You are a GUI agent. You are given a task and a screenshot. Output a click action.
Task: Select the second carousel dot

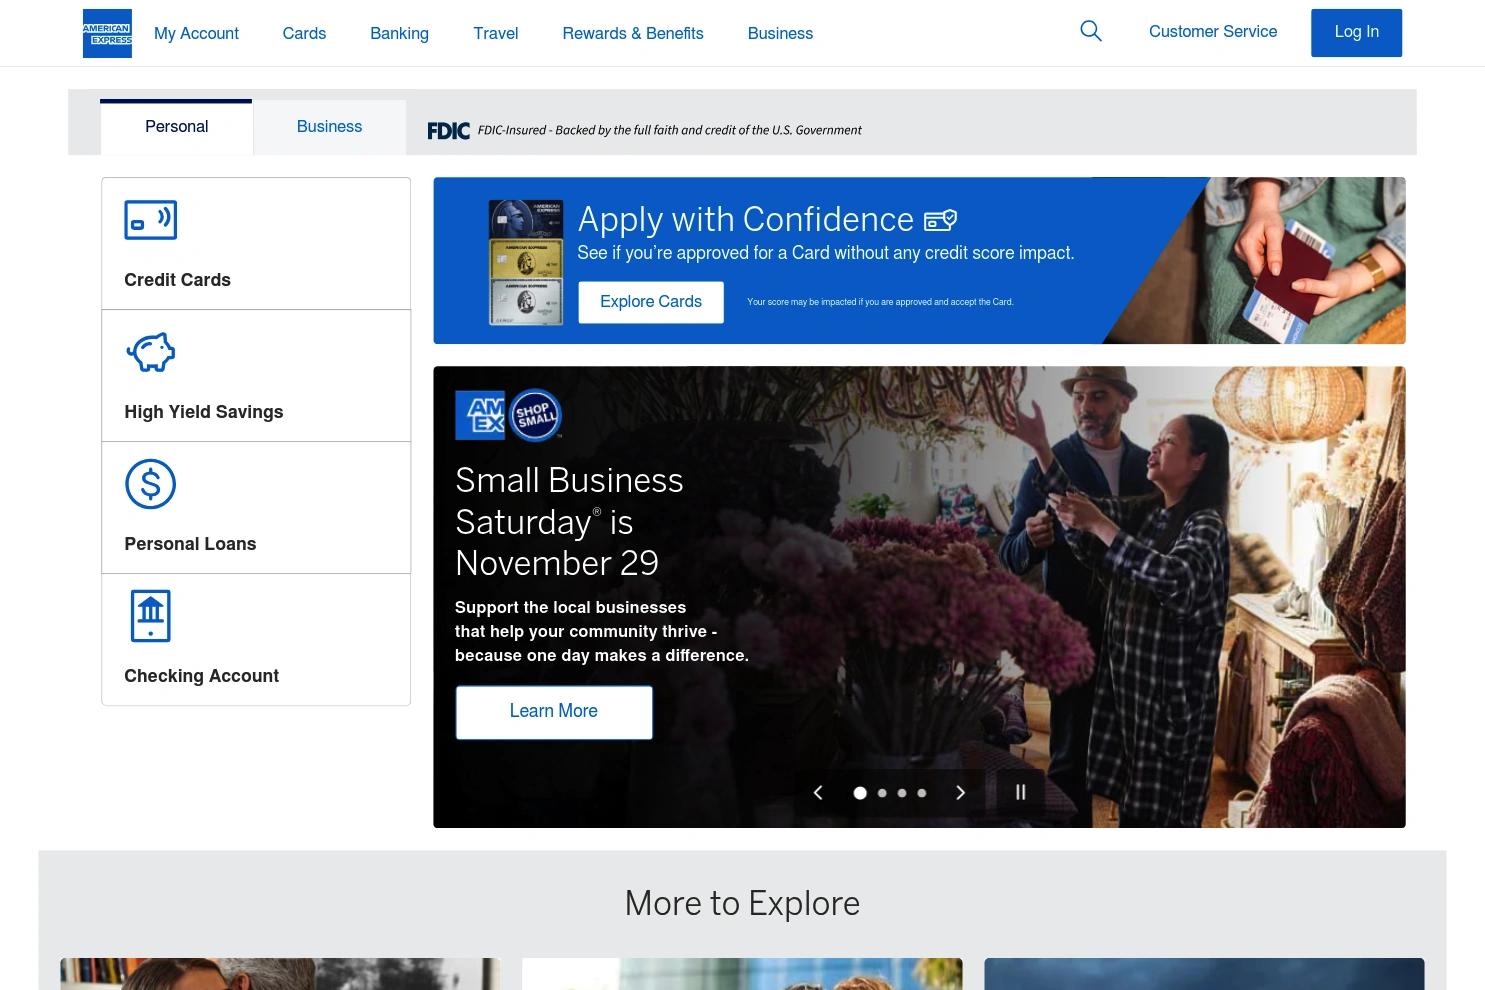tap(882, 793)
